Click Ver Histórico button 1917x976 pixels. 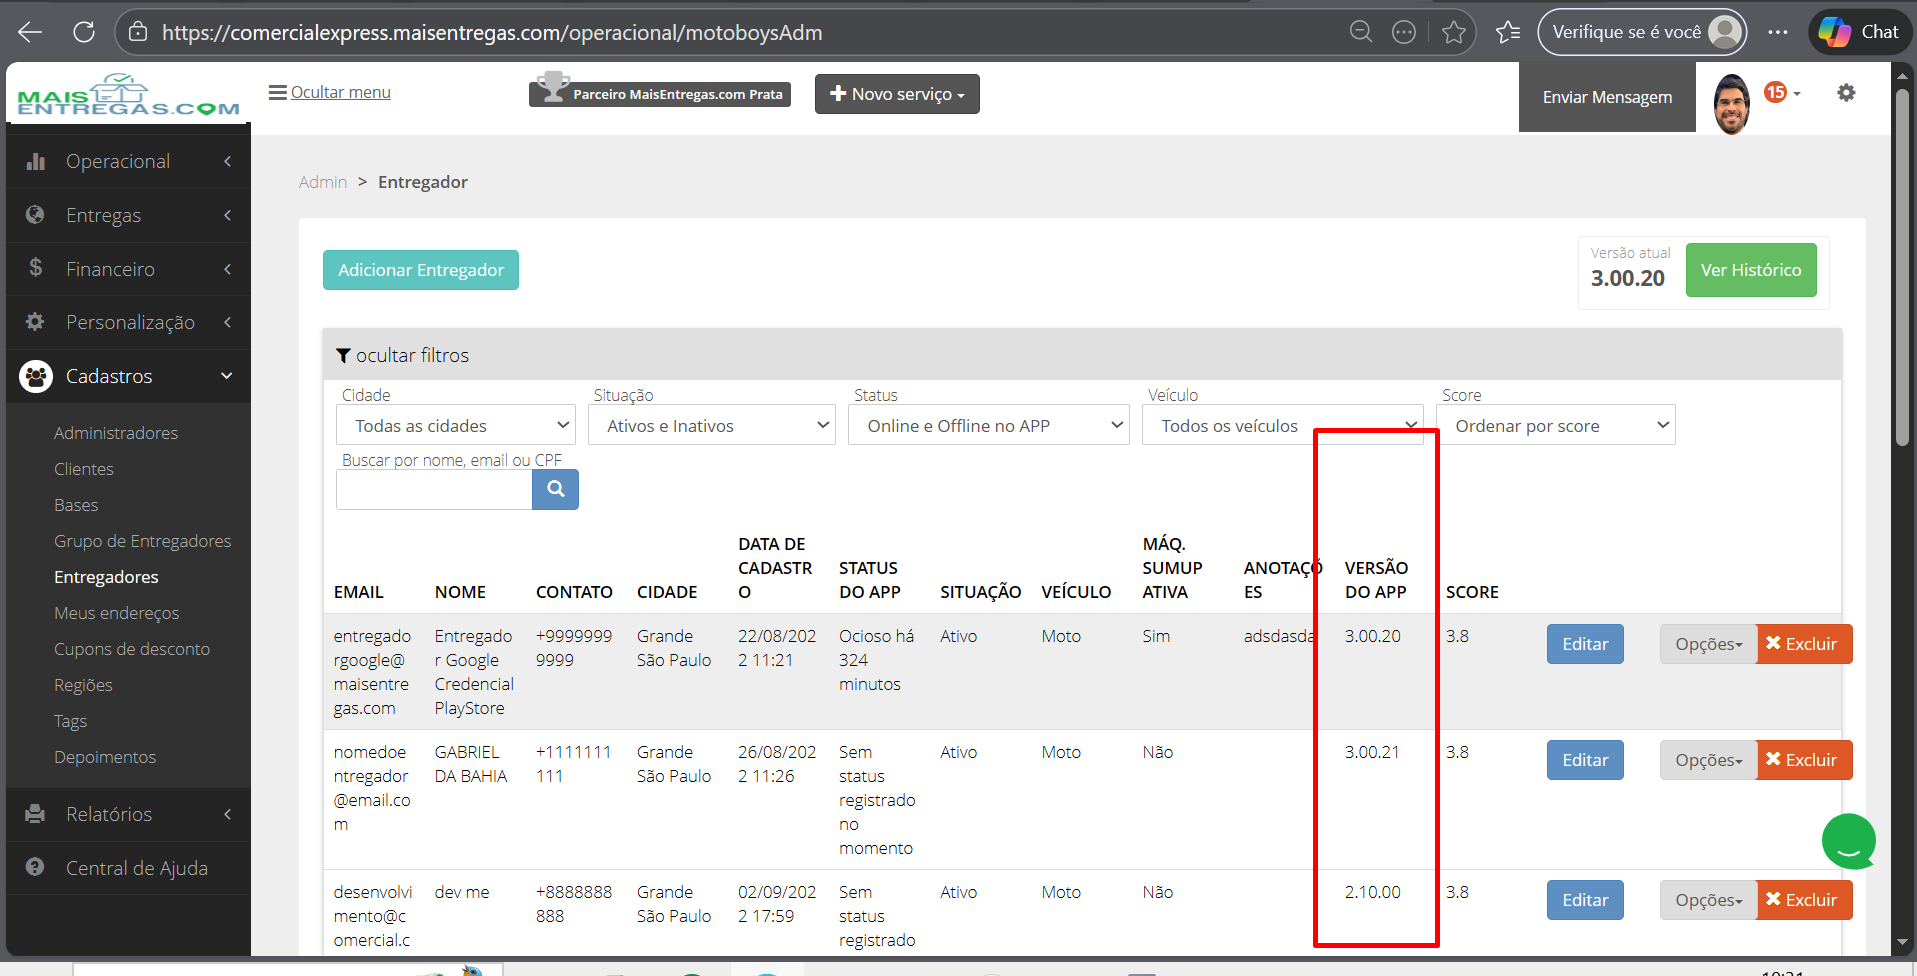1751,270
